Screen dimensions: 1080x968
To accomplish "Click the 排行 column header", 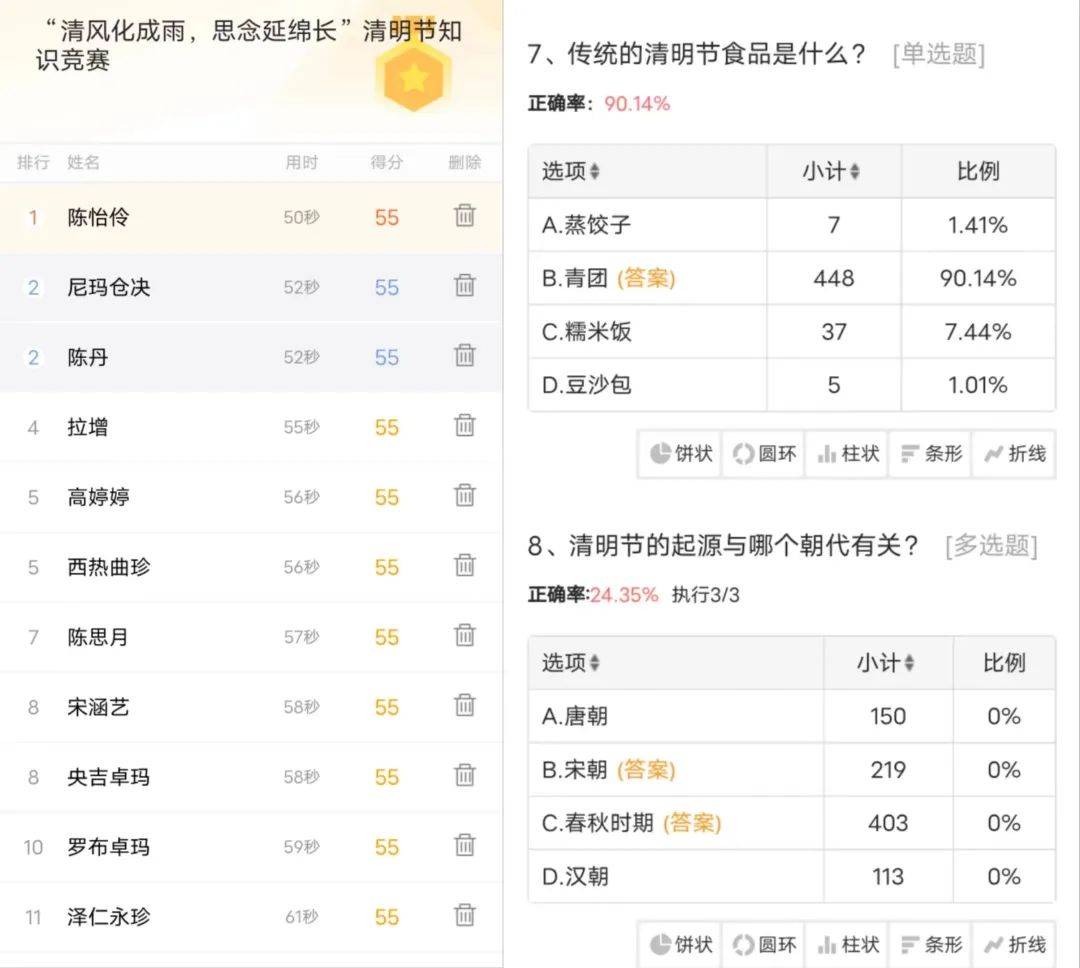I will [x=33, y=163].
